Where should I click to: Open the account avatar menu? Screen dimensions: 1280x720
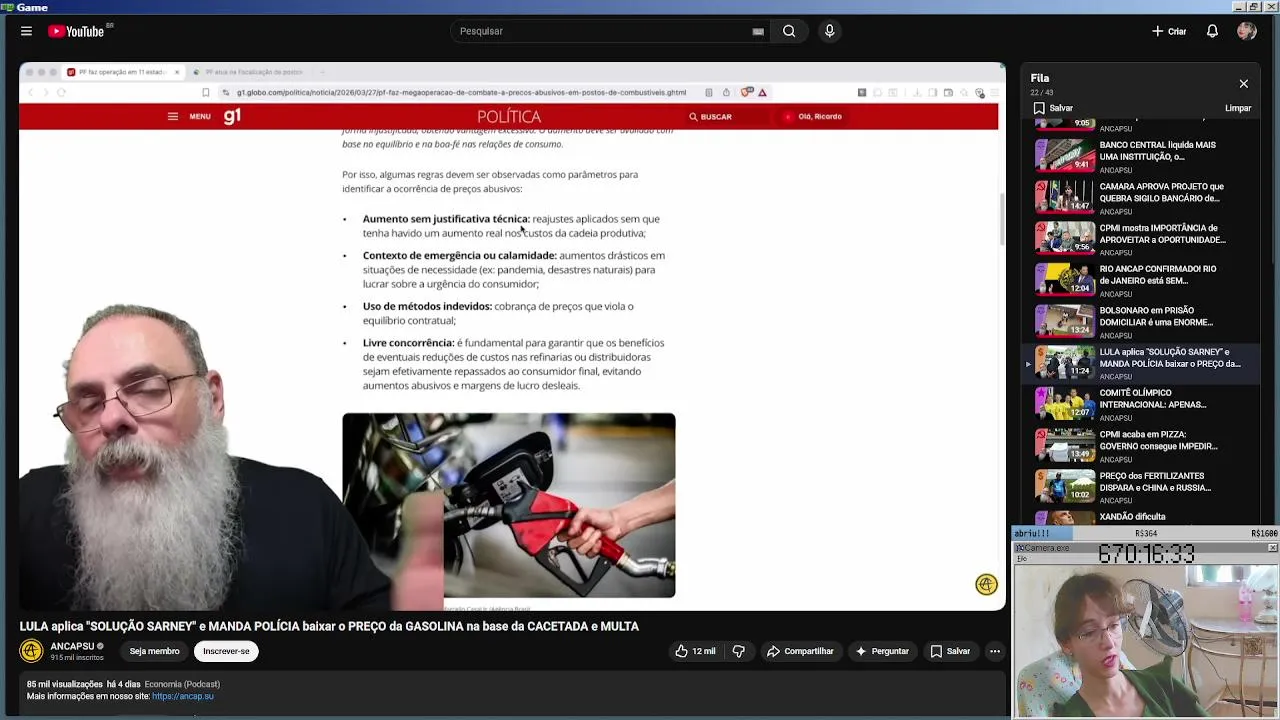(x=1246, y=31)
